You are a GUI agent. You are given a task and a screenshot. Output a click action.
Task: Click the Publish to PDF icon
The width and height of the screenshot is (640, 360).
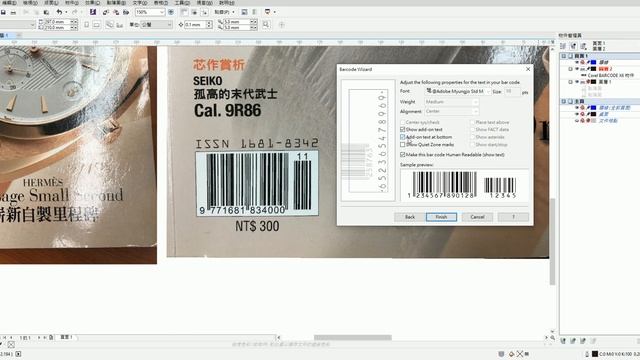pyautogui.click(x=126, y=12)
